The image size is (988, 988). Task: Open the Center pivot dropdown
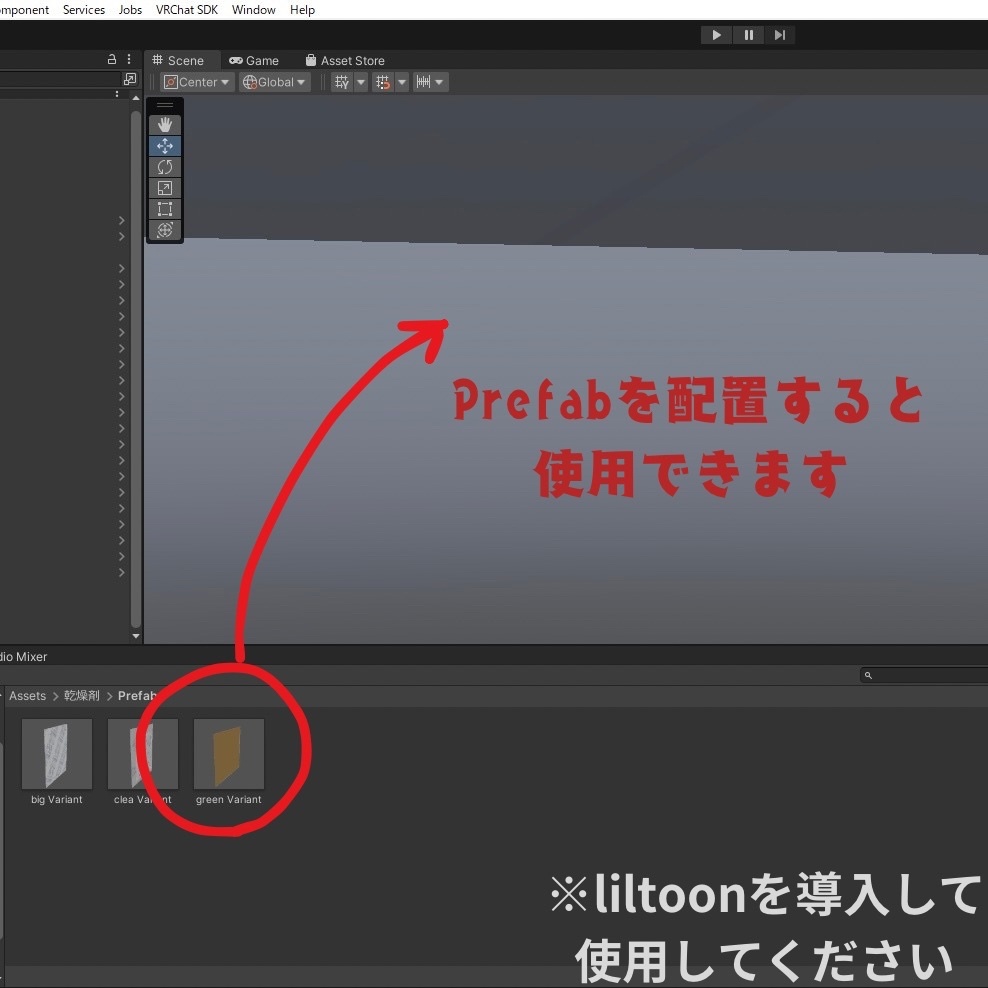197,82
